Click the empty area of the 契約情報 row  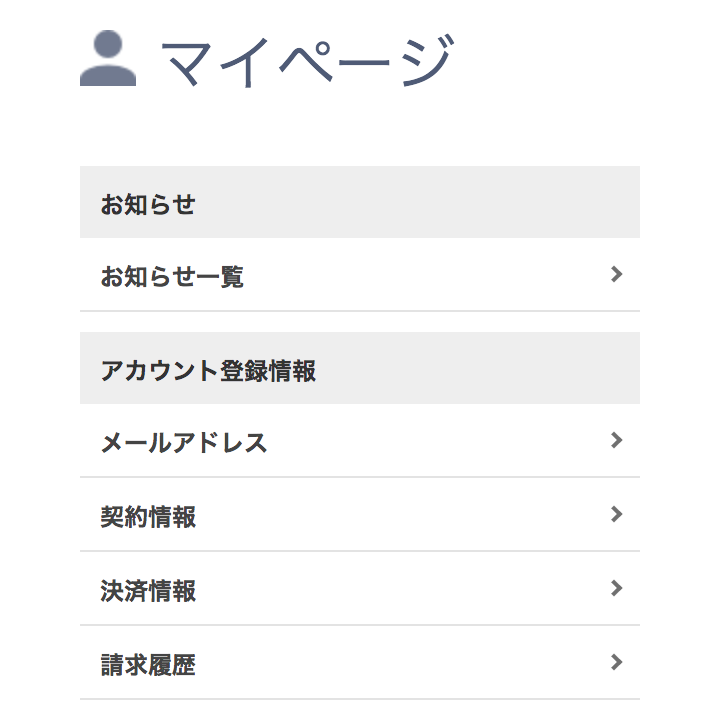pos(402,515)
